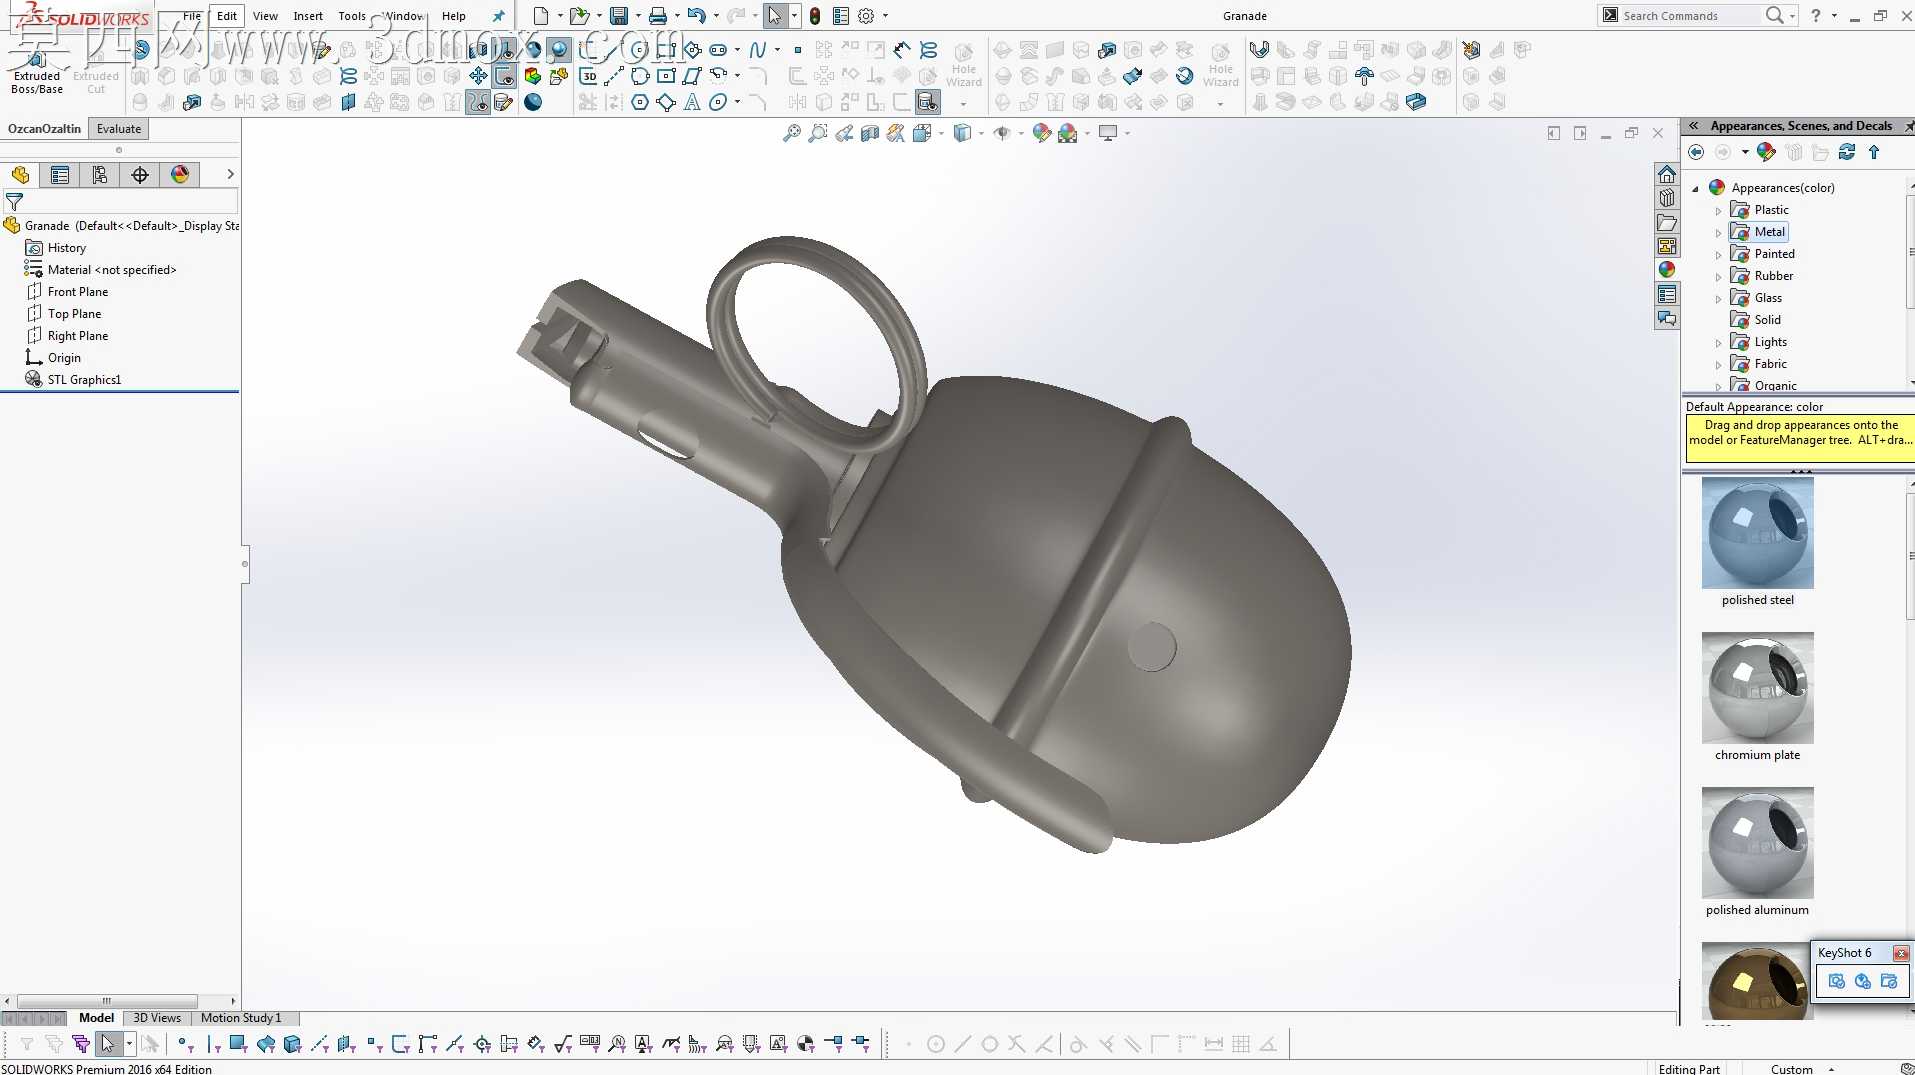
Task: Click the Undo arrow icon
Action: coord(696,16)
